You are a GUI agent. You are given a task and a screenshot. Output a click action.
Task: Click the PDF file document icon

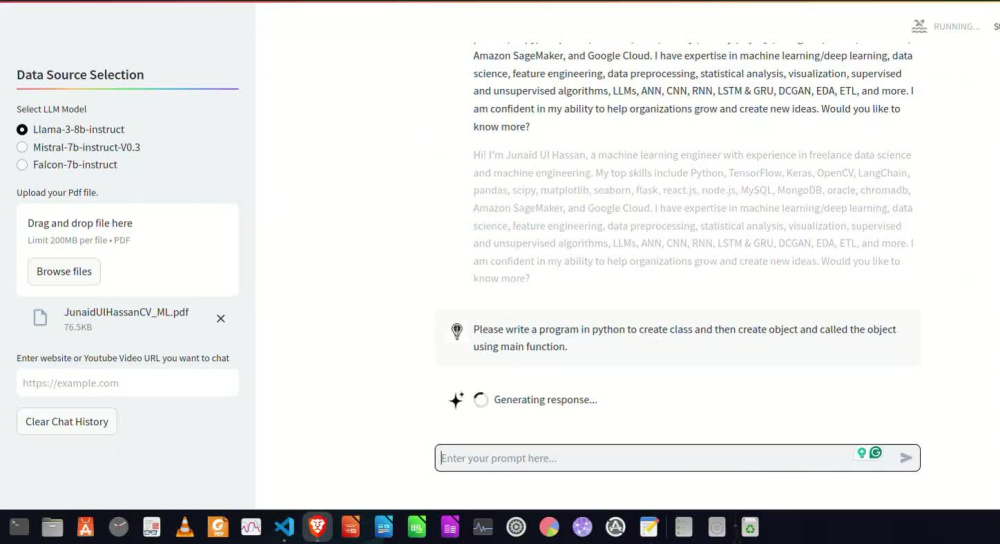40,318
